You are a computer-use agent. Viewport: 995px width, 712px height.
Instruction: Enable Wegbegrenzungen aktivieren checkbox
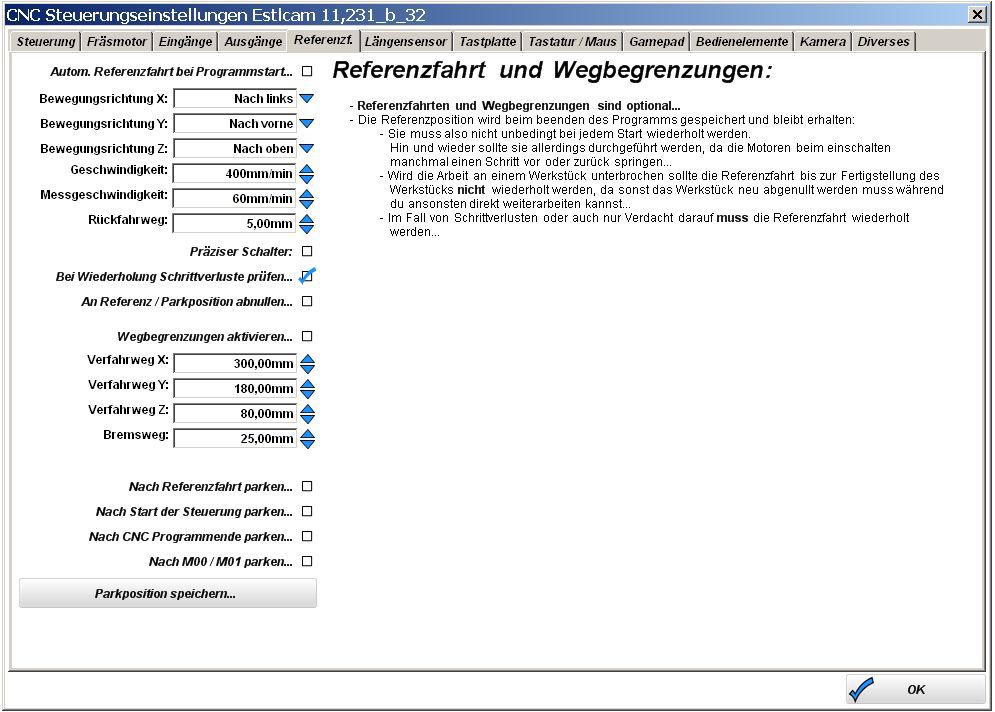307,337
